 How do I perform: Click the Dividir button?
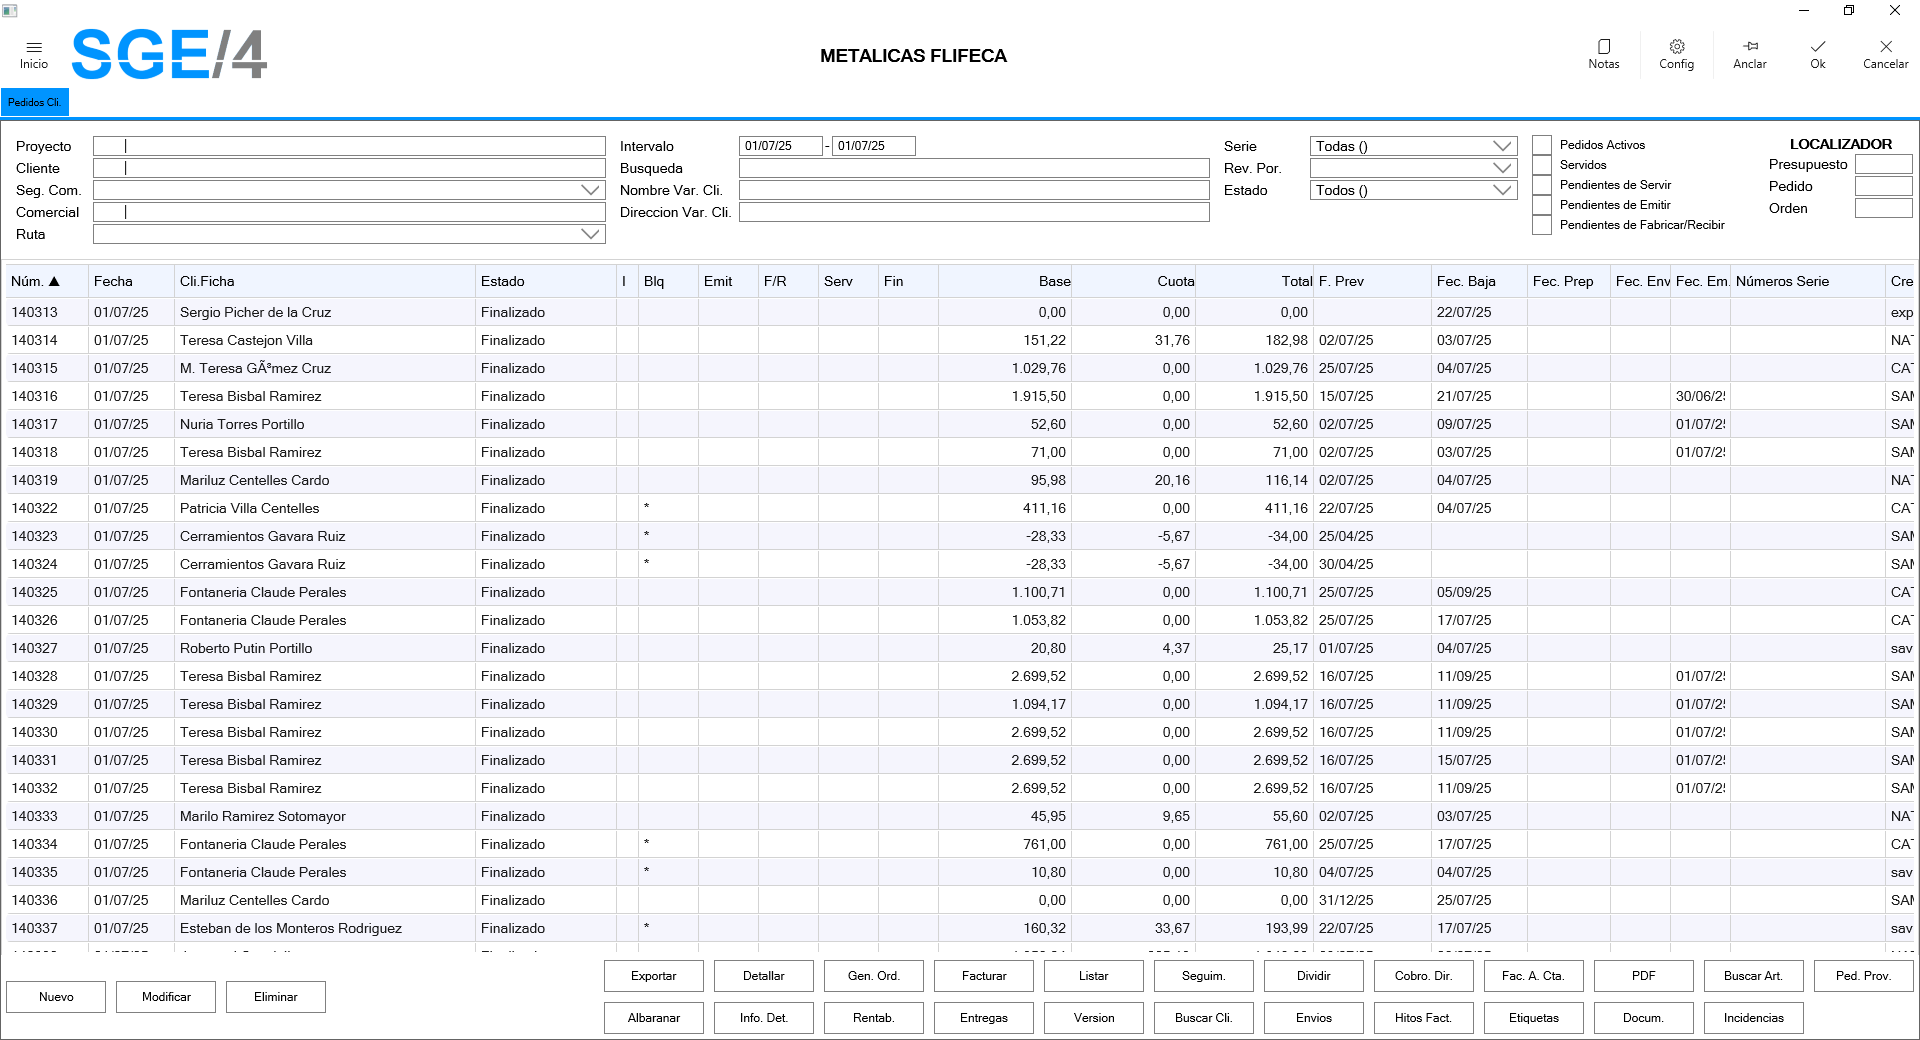tap(1314, 976)
